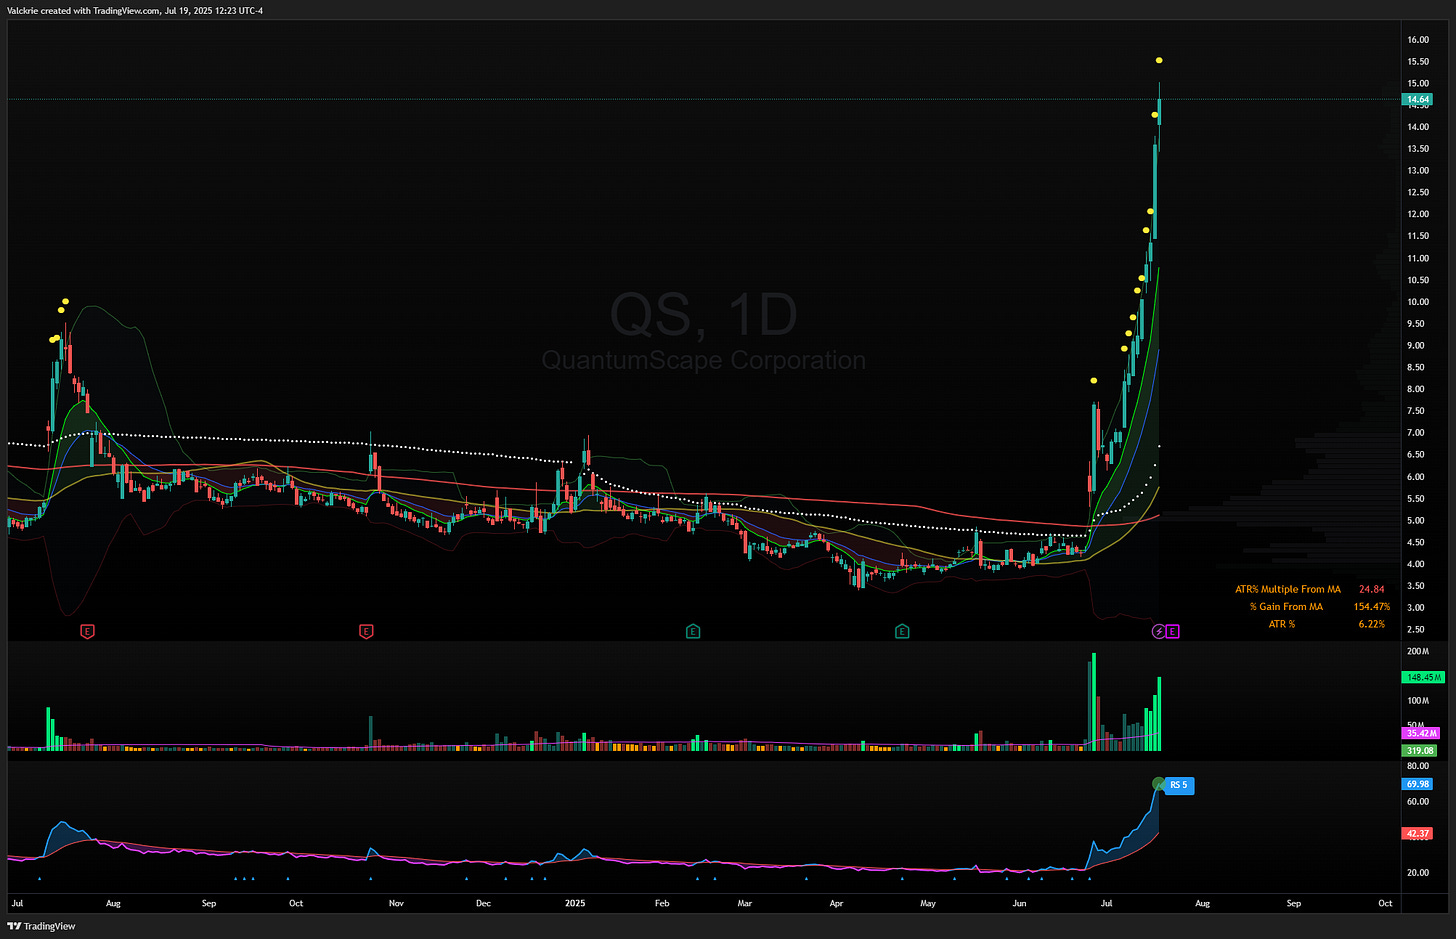Click the Apr label on the time axis
1456x939 pixels.
(x=836, y=903)
